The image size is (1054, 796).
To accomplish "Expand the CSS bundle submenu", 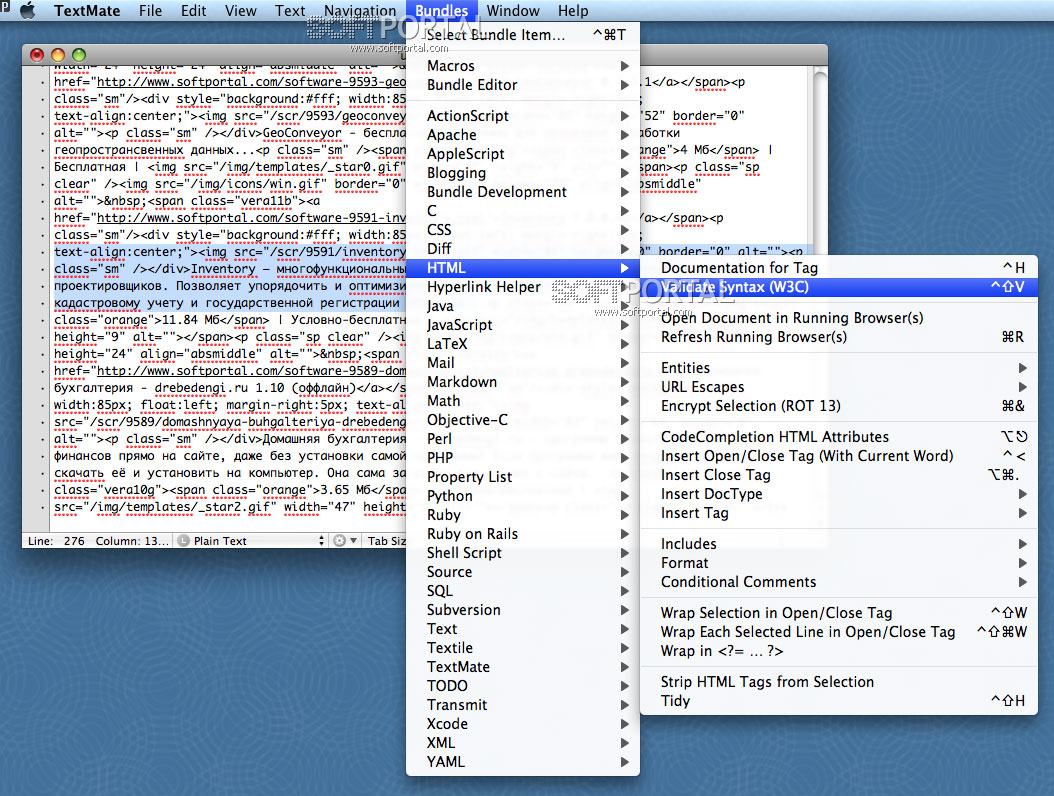I will 523,230.
